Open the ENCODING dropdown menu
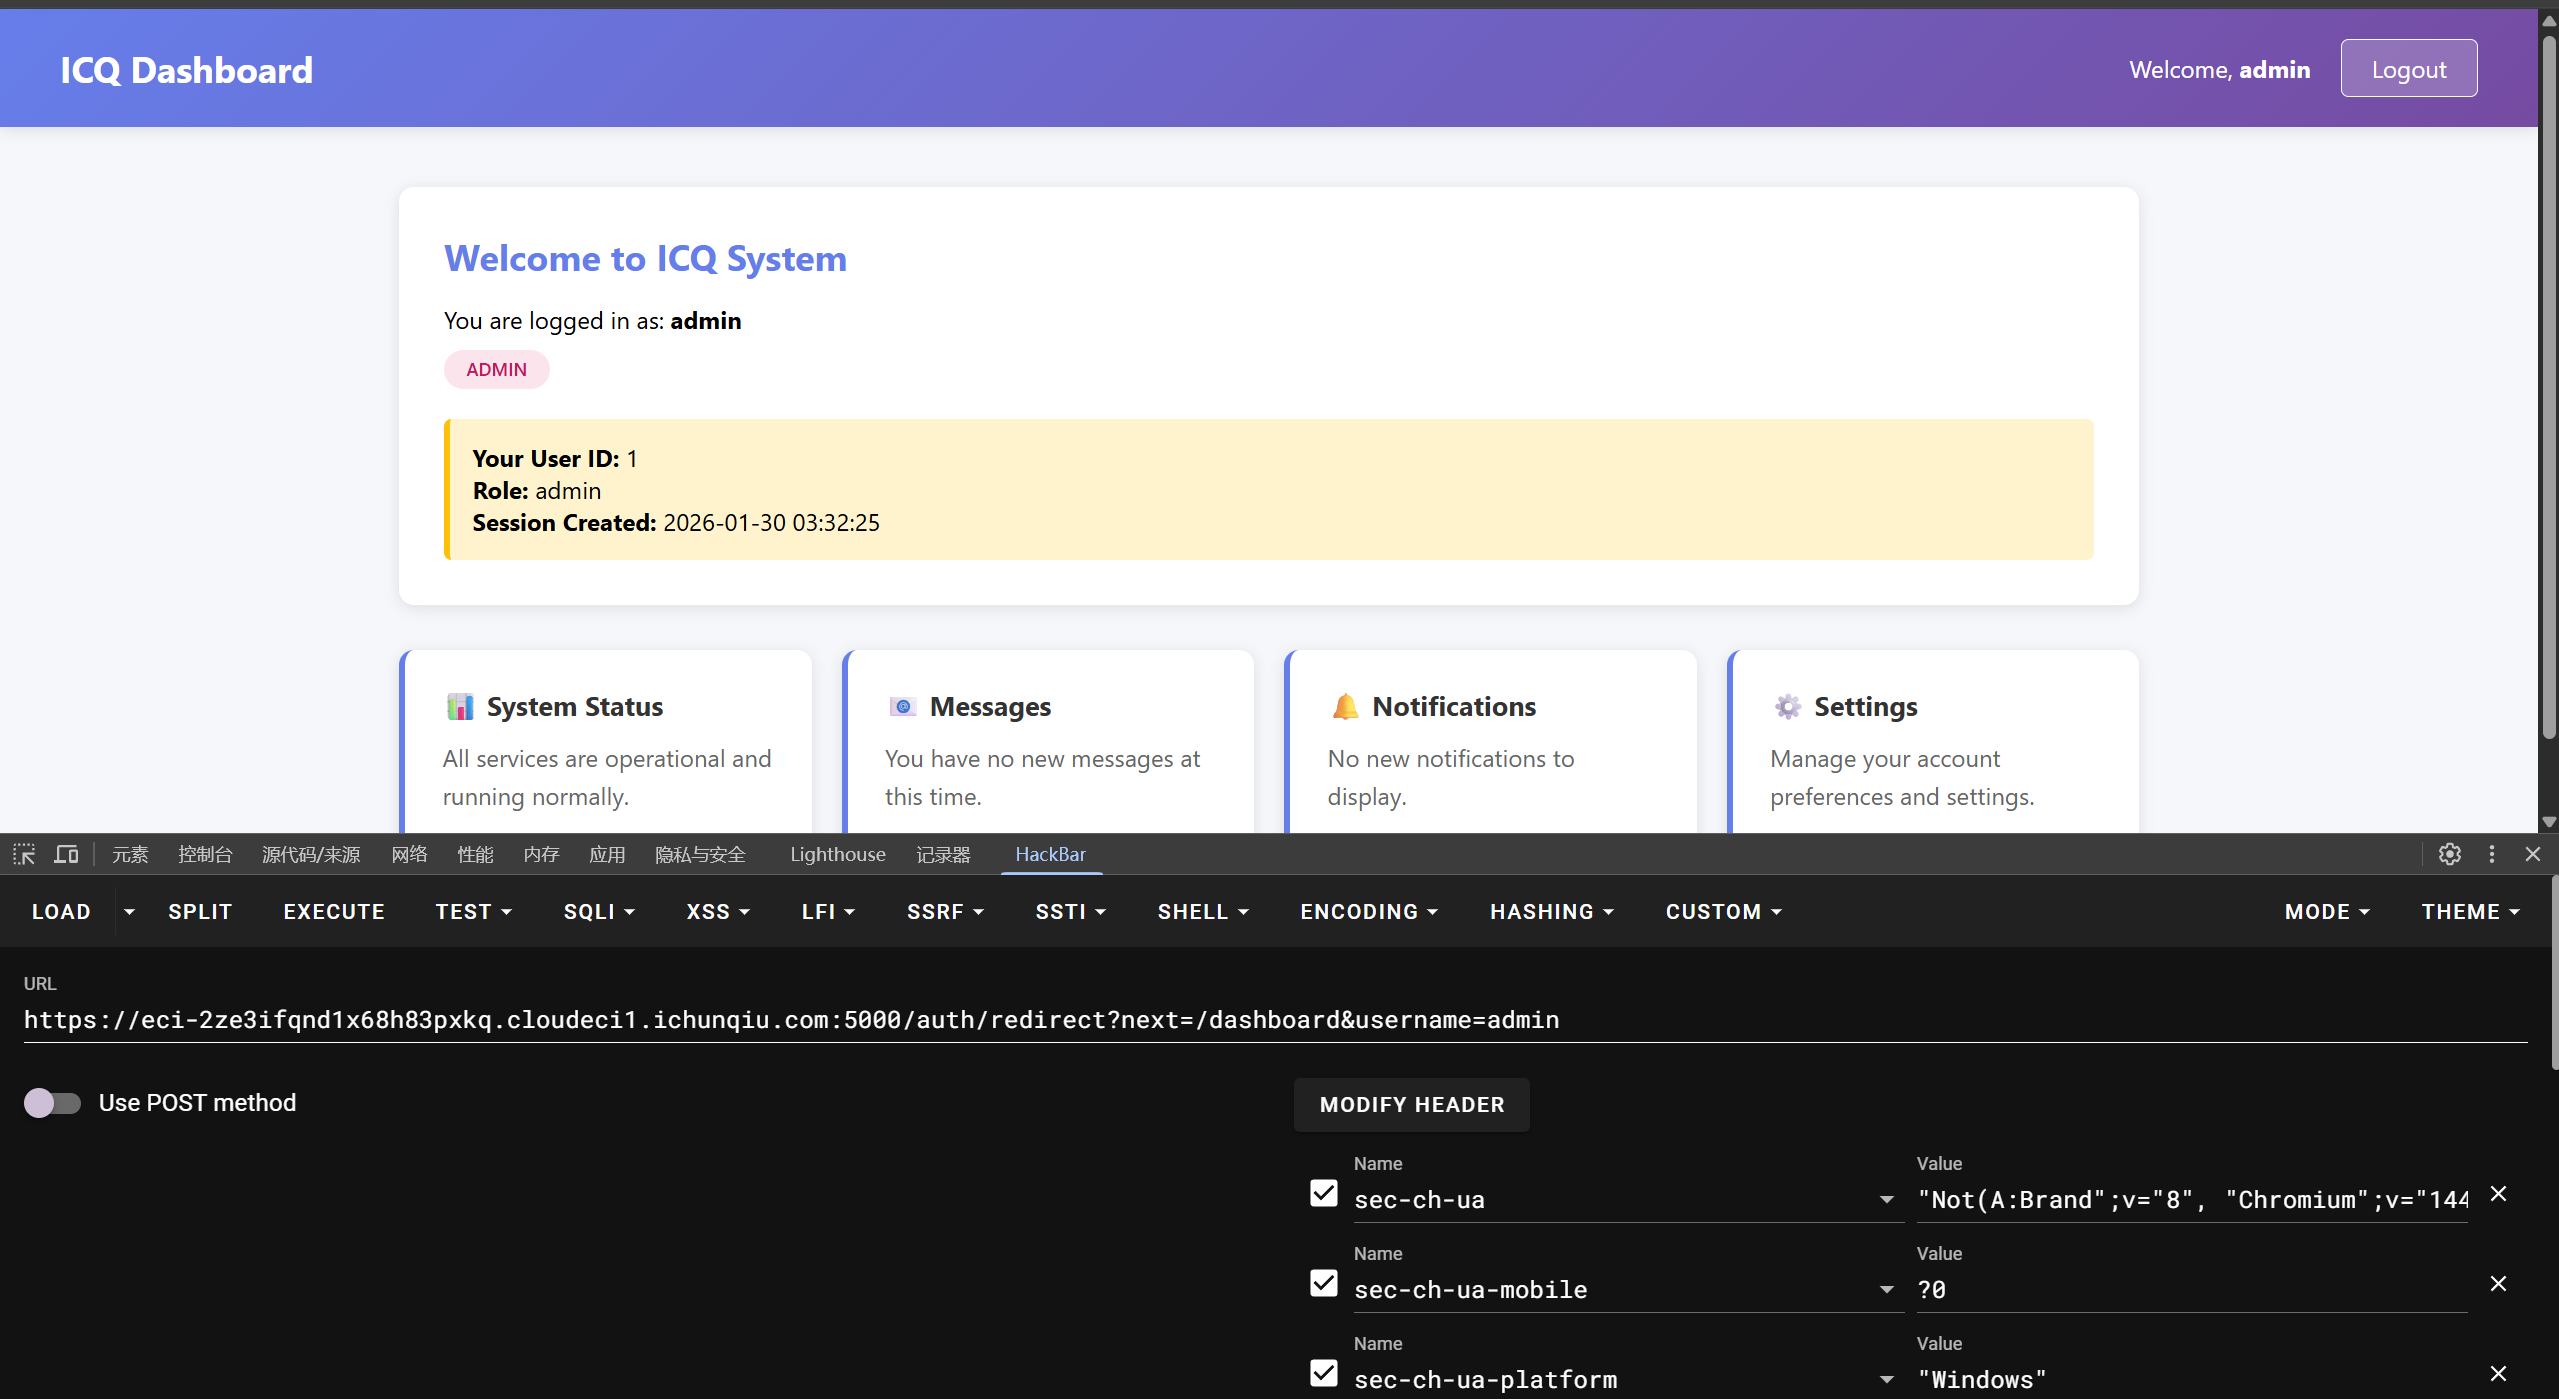The height and width of the screenshot is (1399, 2559). click(x=1369, y=911)
